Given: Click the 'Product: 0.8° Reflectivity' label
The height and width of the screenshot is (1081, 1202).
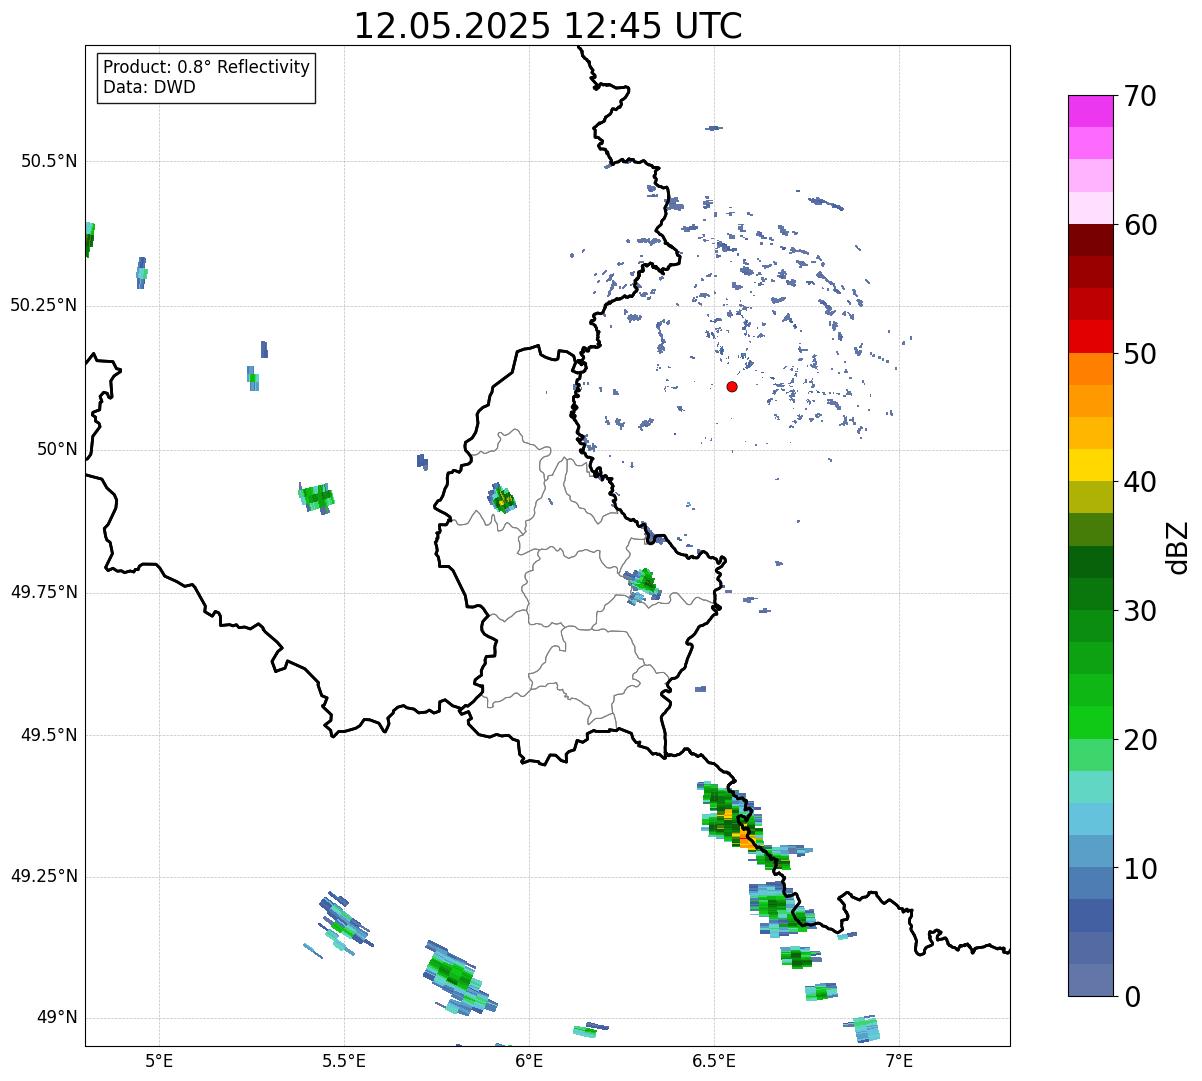Looking at the screenshot, I should click(207, 67).
